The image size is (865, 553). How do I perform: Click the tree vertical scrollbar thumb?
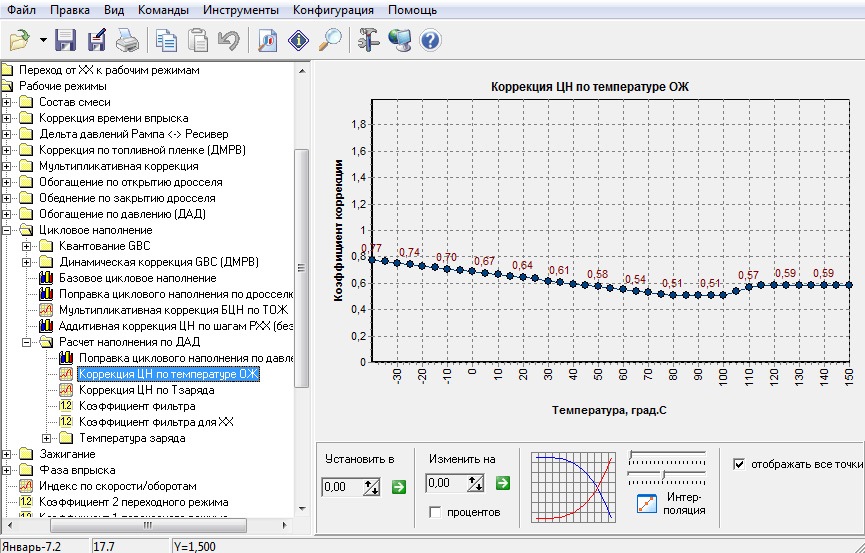click(x=301, y=268)
